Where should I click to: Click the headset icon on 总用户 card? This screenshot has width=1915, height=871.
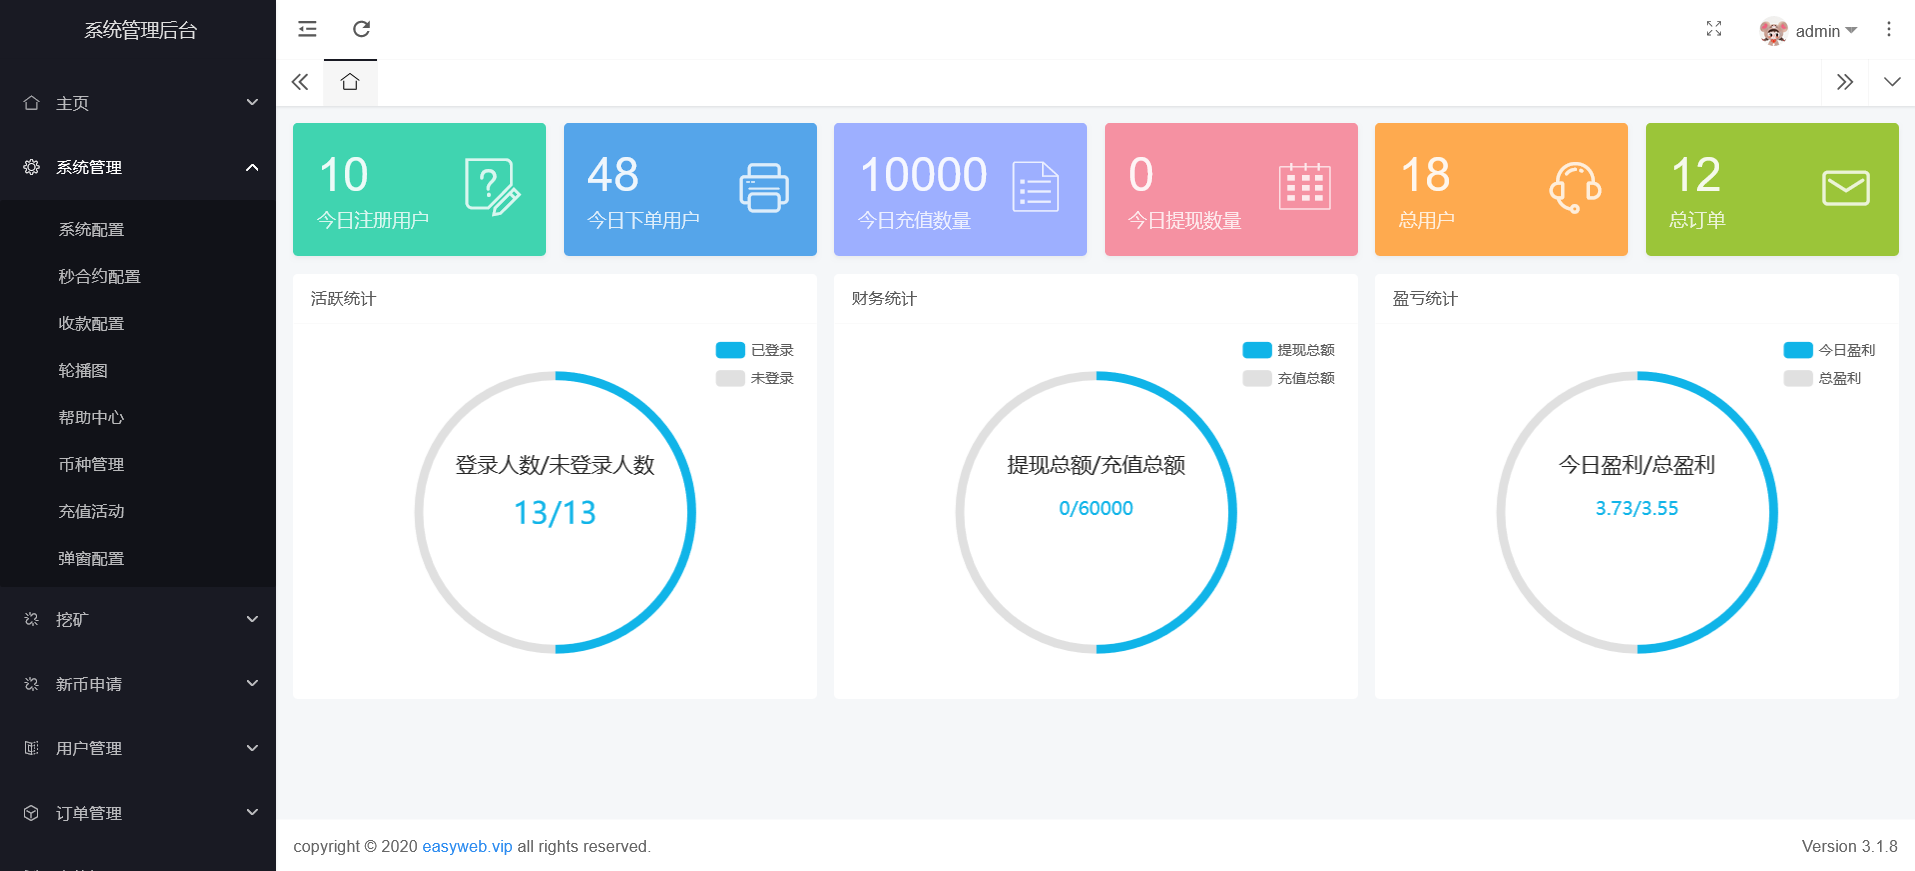tap(1574, 188)
